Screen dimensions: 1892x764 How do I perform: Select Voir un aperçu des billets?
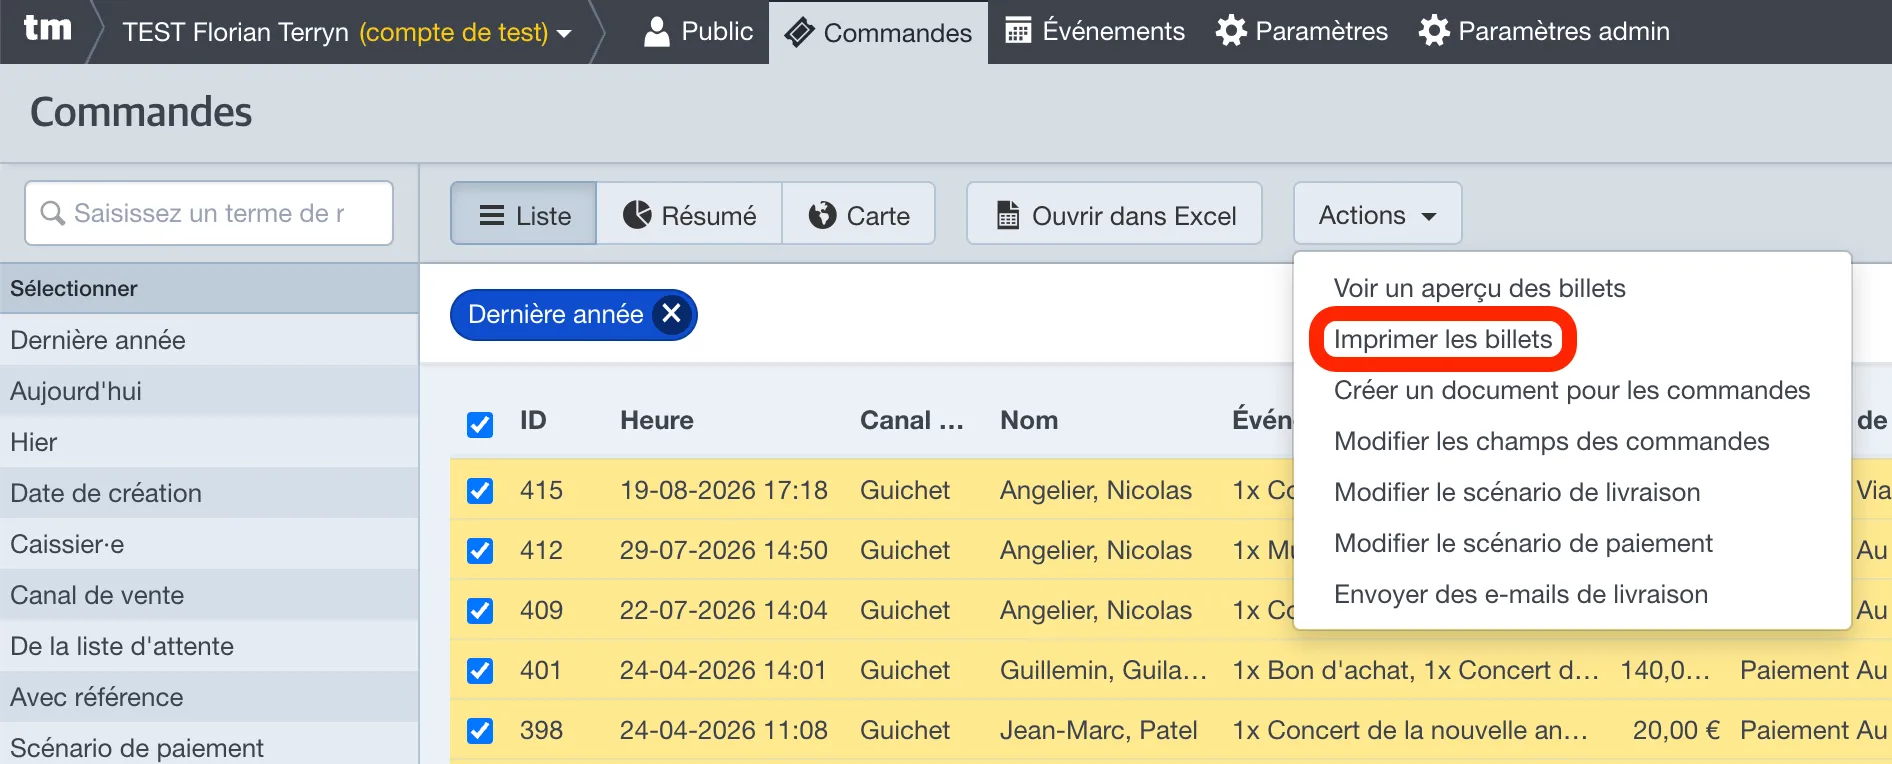1479,288
